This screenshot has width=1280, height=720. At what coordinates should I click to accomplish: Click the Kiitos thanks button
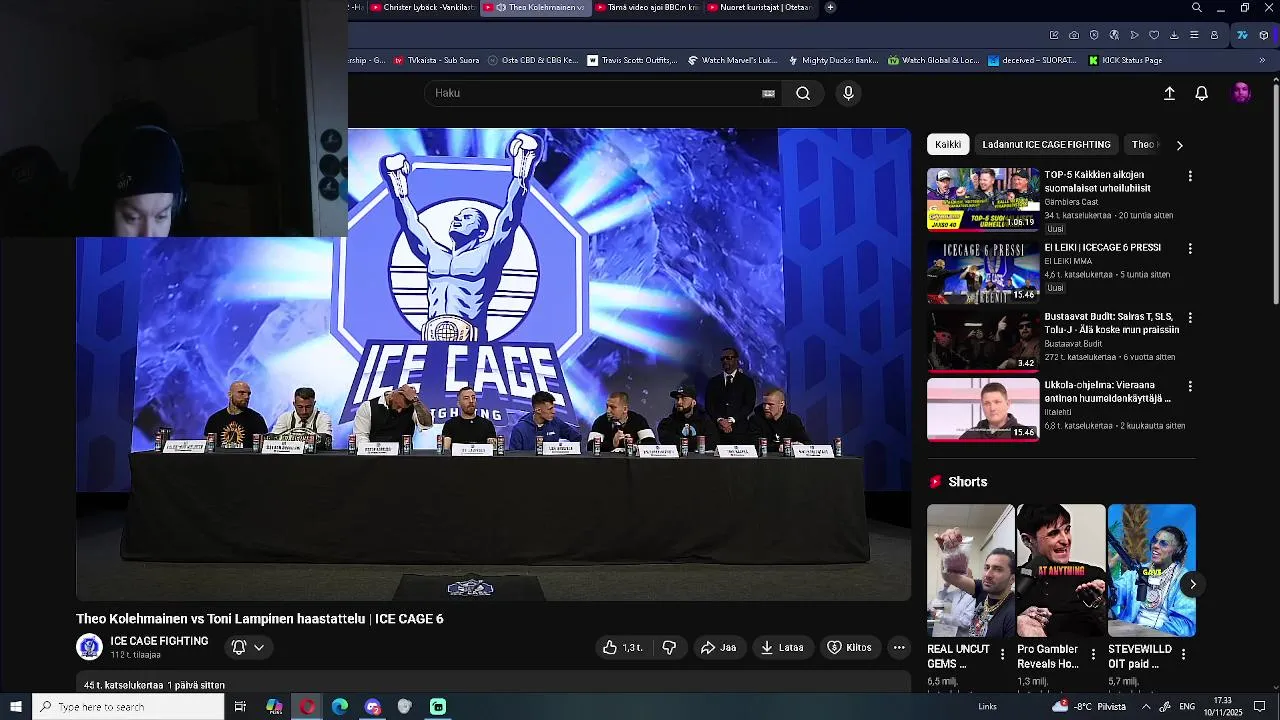pos(849,648)
